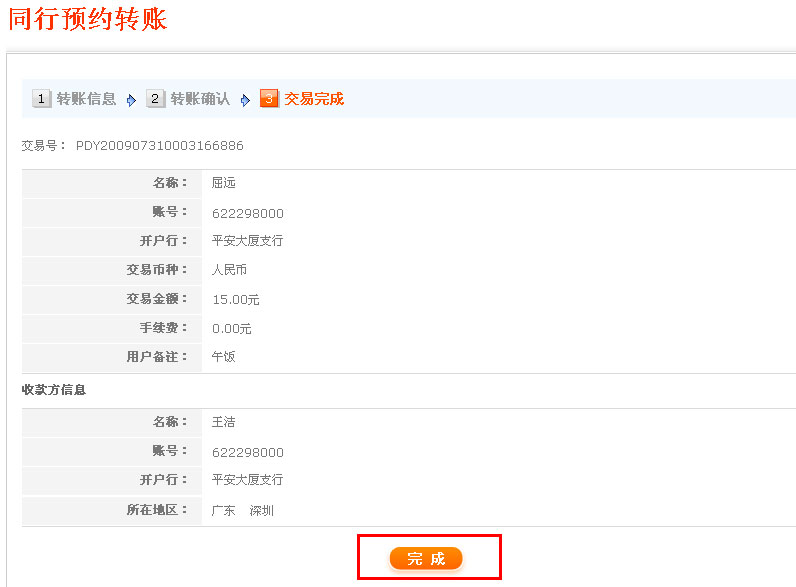This screenshot has height=587, width=796.
Task: Click transaction number PDY200907310003166886
Action: [160, 146]
